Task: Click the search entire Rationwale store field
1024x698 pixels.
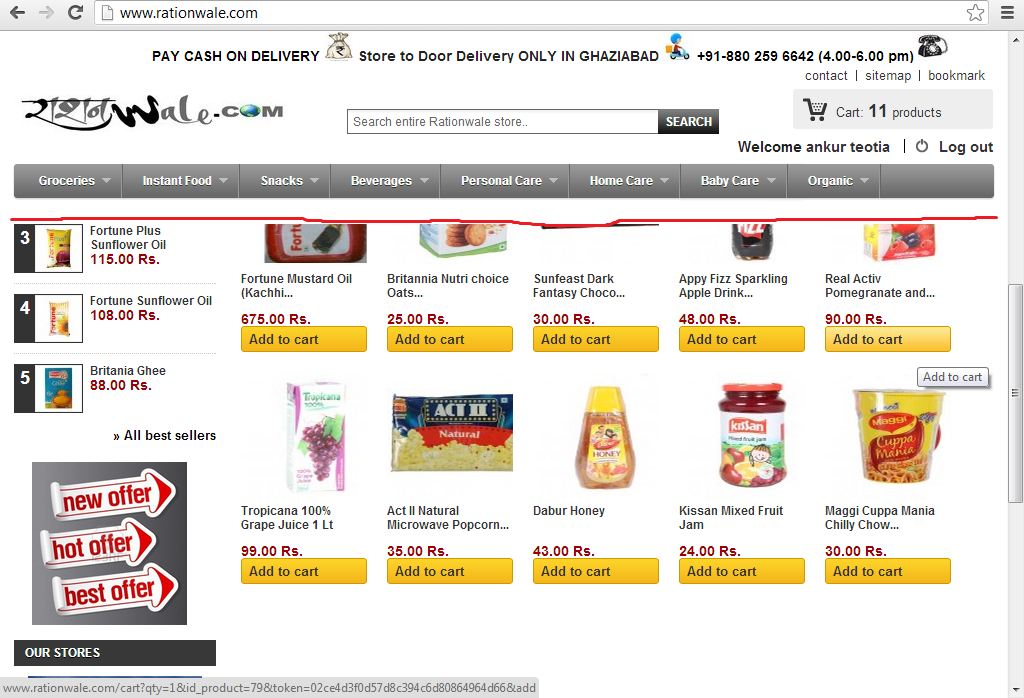Action: (x=502, y=121)
